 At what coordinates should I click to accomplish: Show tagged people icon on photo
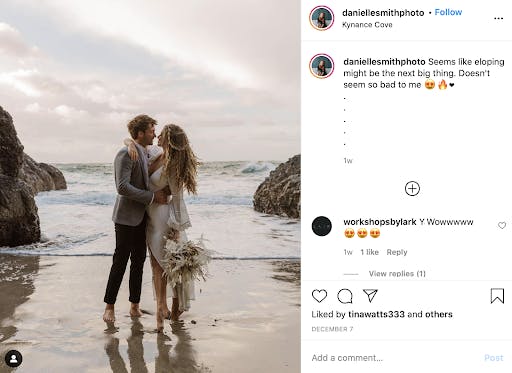pos(14,359)
